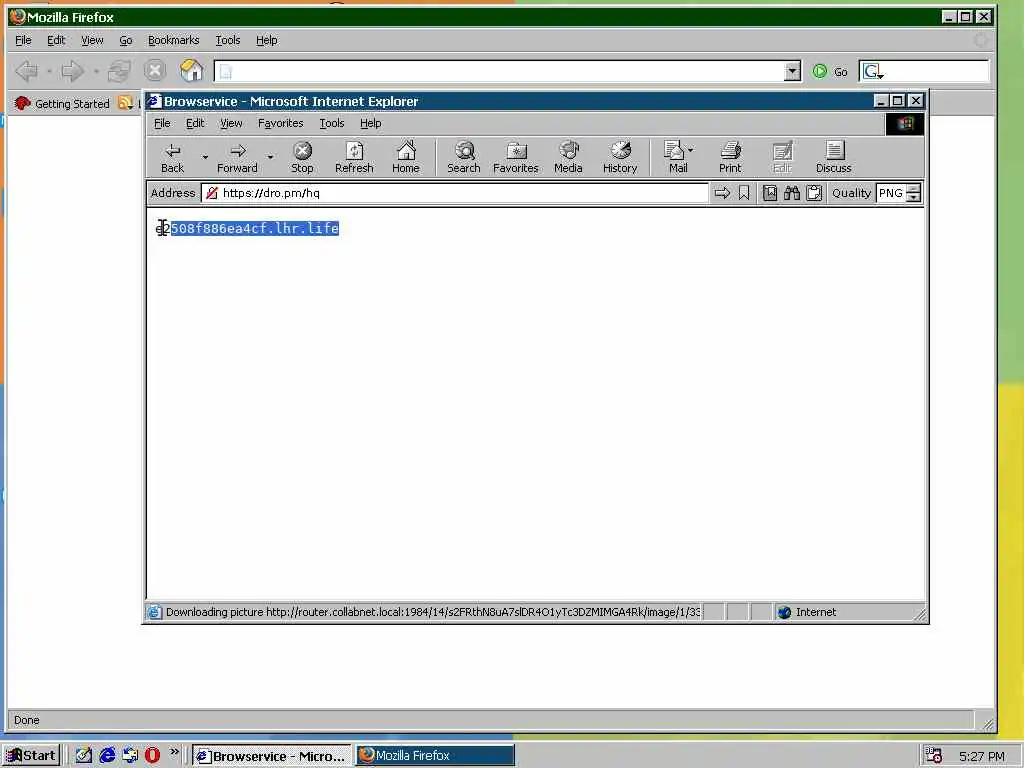Open the Firefox search engine dropdown
Viewport: 1024px width, 768px height.
[x=873, y=71]
